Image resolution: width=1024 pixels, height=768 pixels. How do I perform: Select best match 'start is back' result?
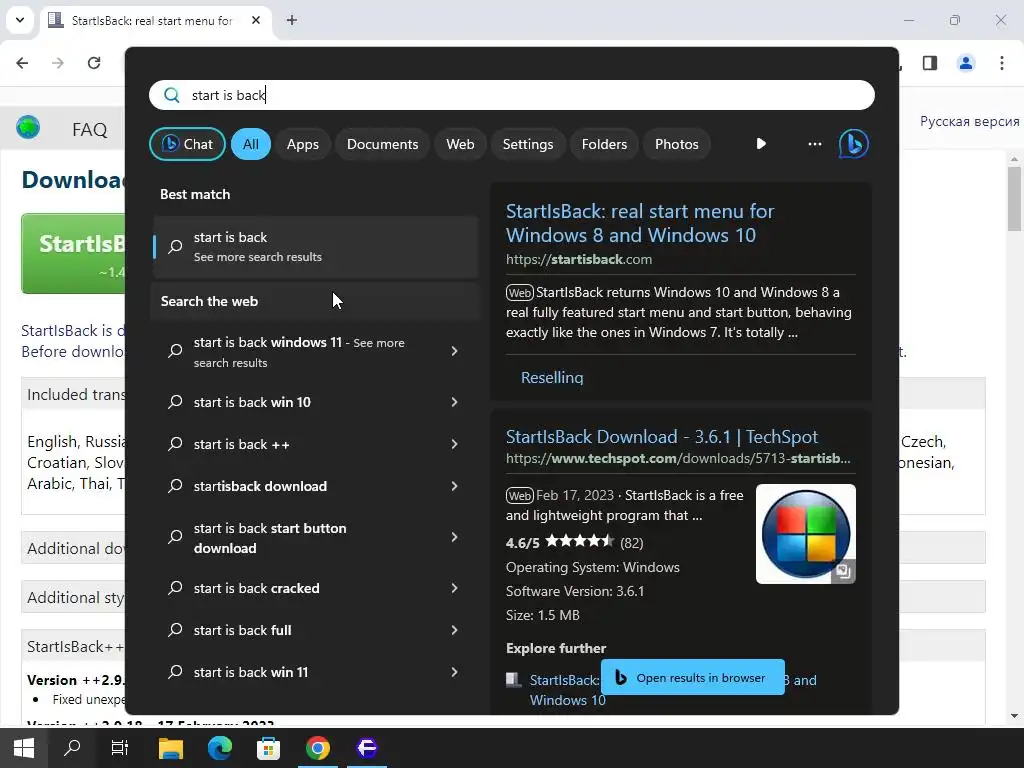(x=315, y=247)
